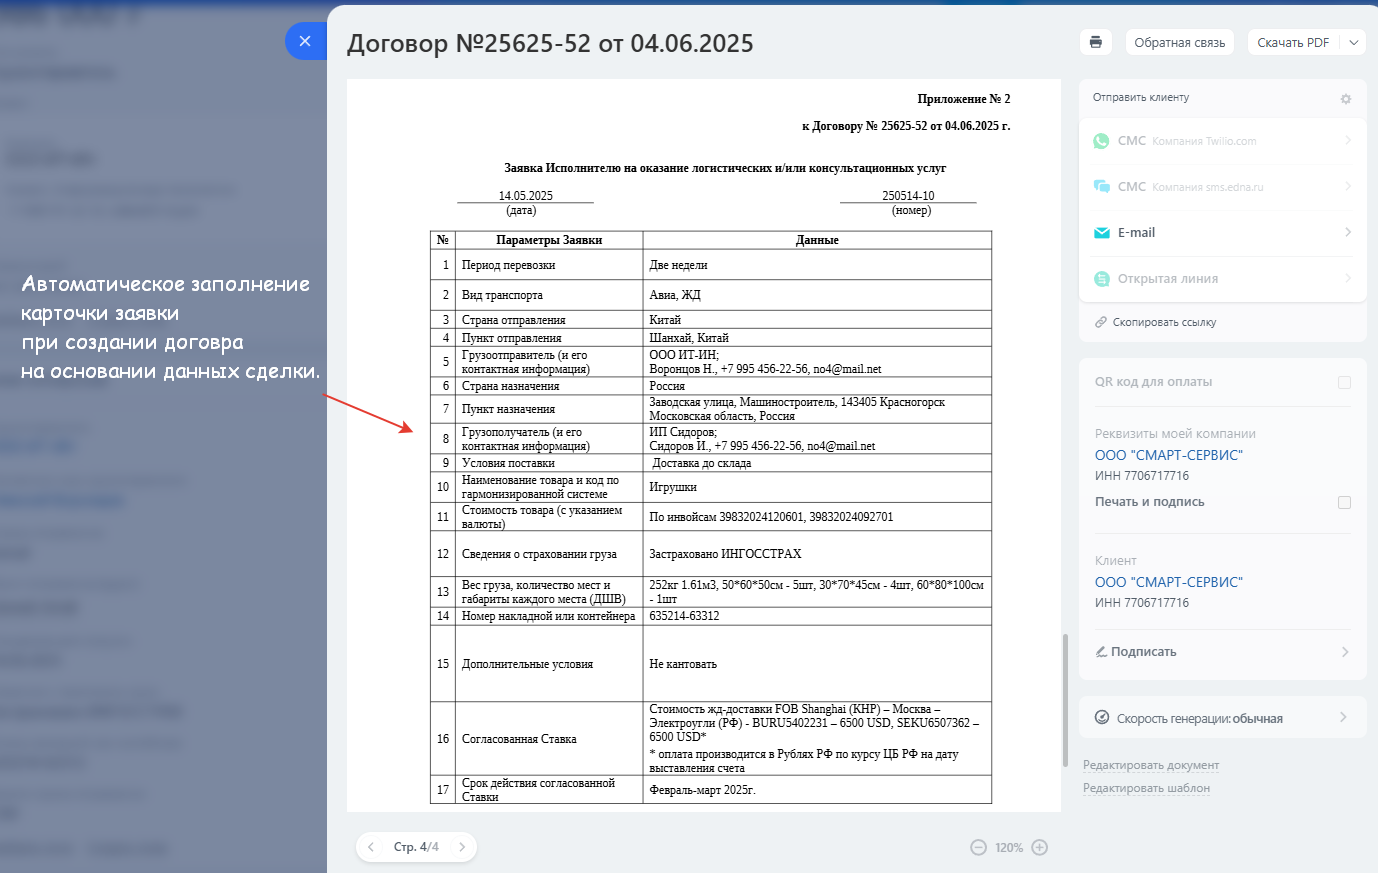Screen dimensions: 1378x873
Task: Click the copy link chain icon
Action: tap(1101, 322)
